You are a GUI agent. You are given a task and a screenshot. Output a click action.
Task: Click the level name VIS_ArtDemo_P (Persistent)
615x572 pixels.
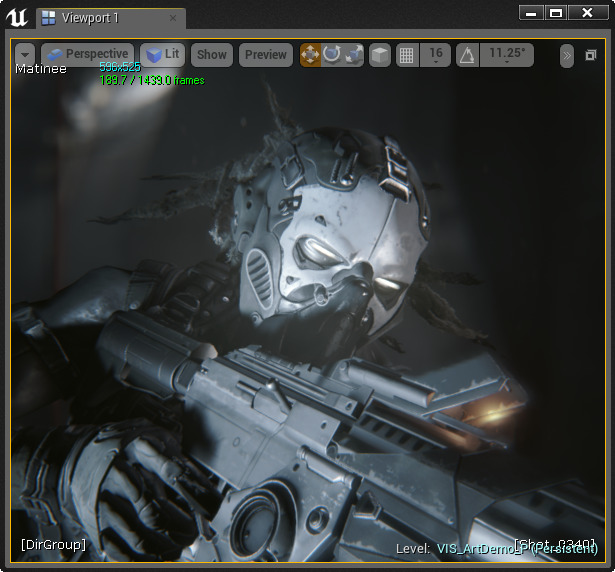[517, 548]
